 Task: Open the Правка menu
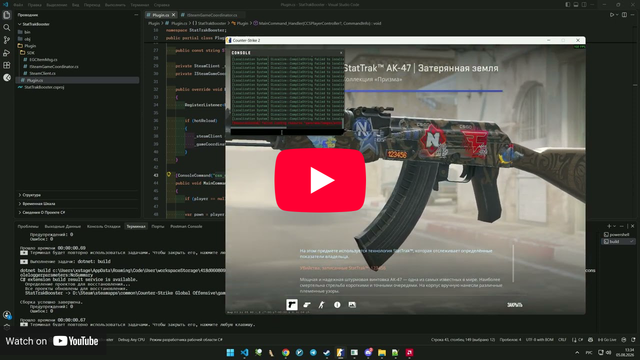pos(35,5)
